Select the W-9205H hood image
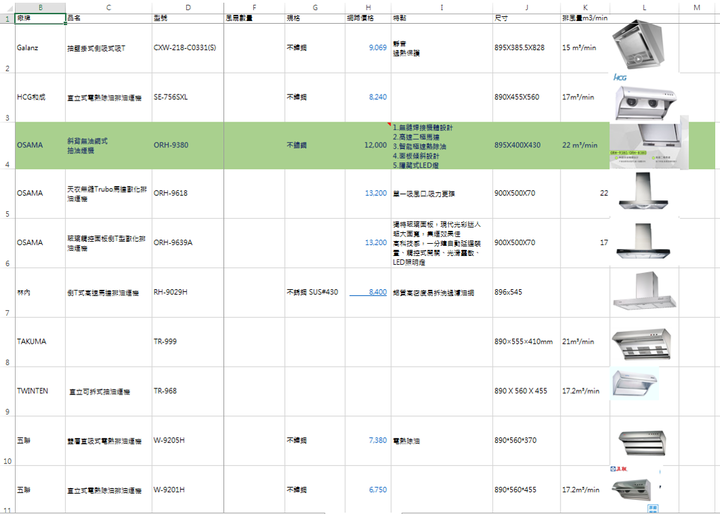The width and height of the screenshot is (720, 514). coord(642,442)
